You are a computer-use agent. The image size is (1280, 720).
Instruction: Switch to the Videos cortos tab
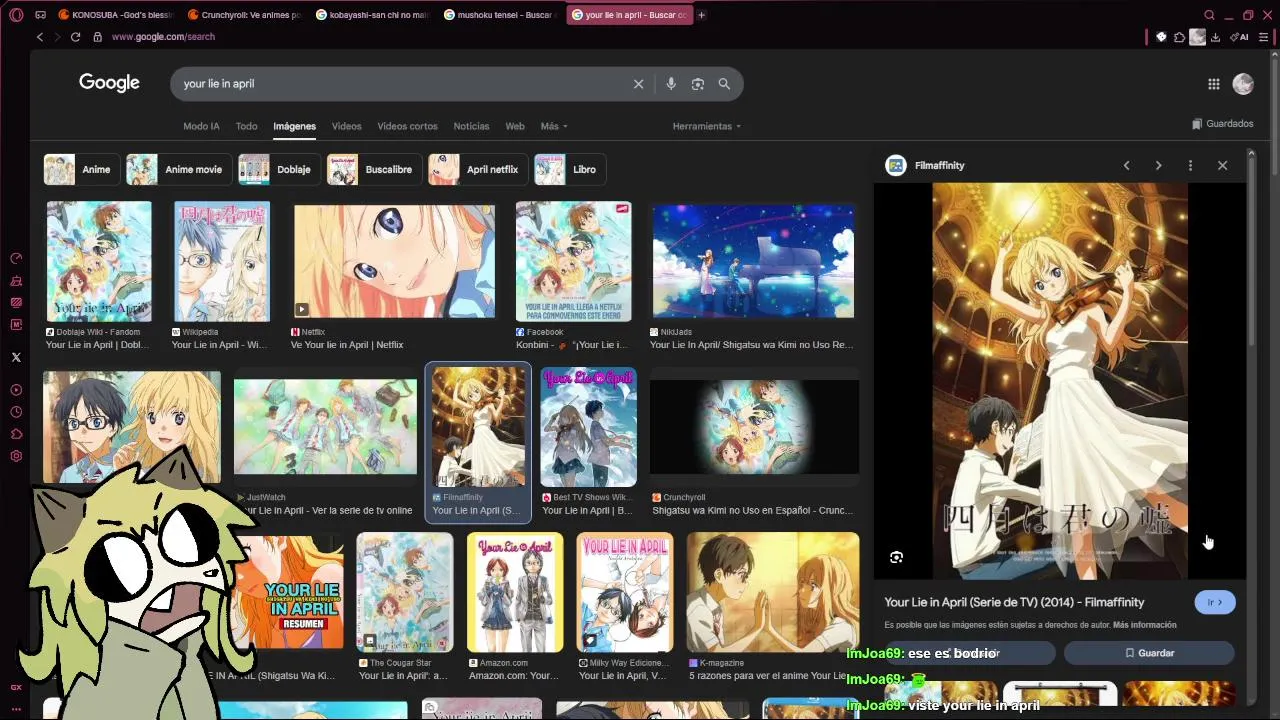(407, 126)
